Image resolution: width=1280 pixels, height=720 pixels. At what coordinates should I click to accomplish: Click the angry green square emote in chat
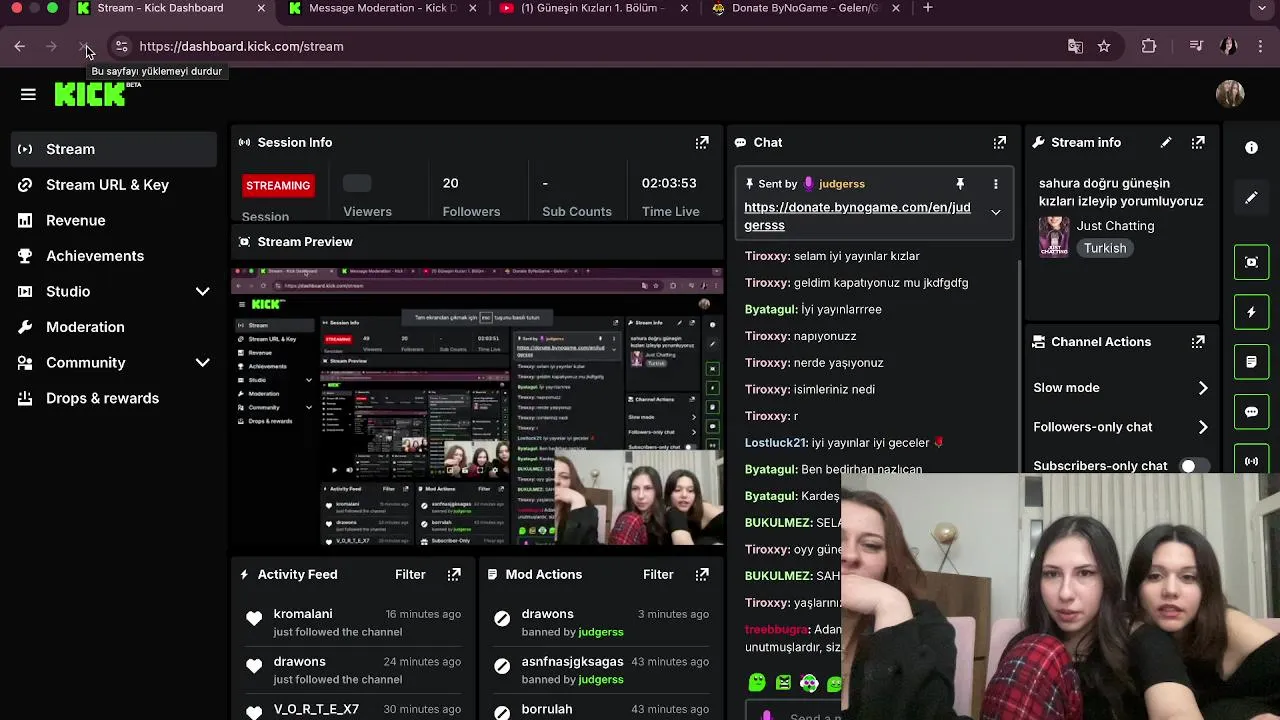coord(783,683)
